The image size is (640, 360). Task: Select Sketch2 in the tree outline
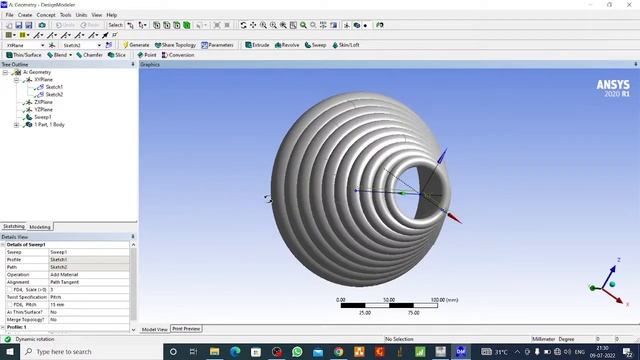pyautogui.click(x=54, y=95)
